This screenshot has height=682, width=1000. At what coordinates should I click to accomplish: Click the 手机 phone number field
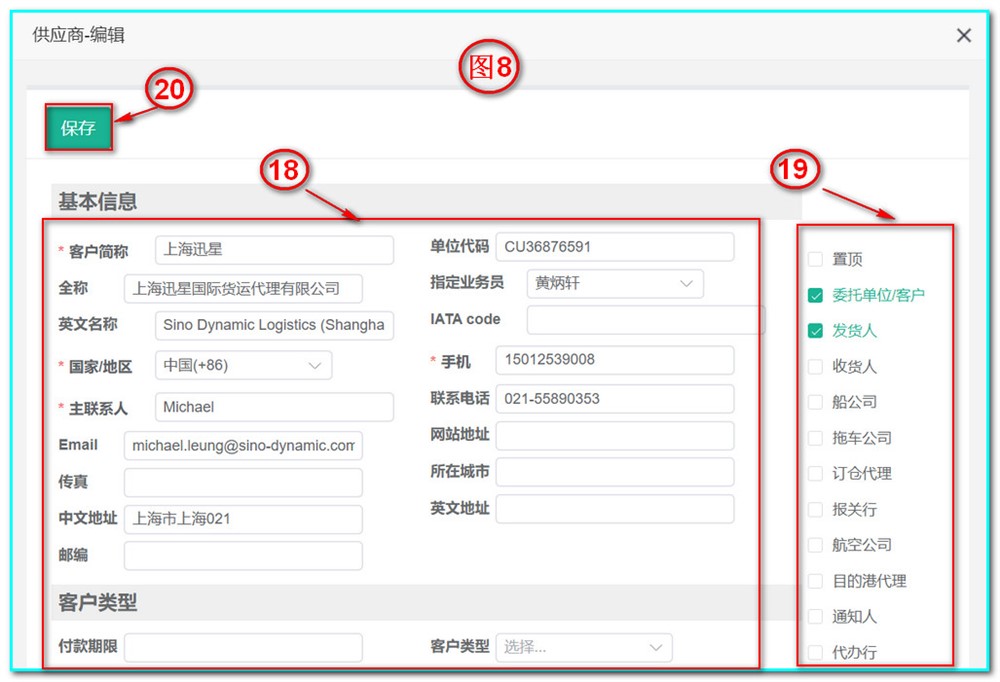(614, 360)
